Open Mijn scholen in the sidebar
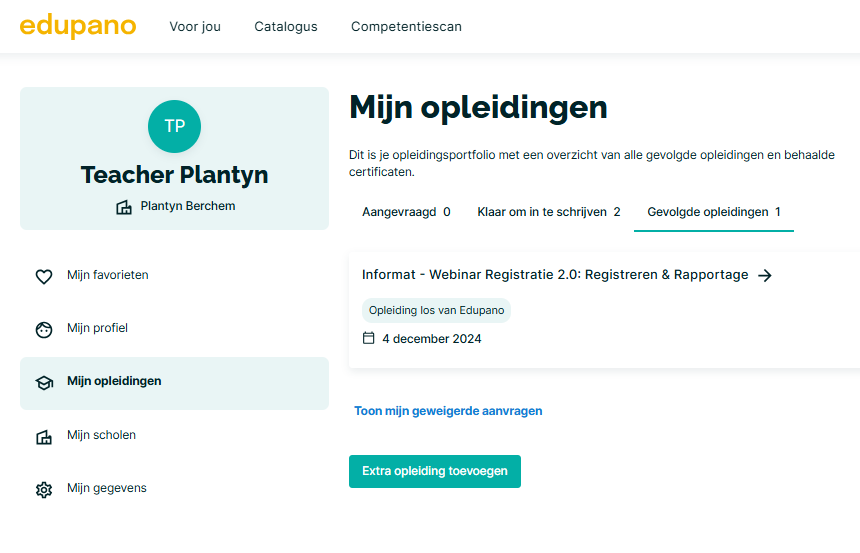860x553 pixels. (x=101, y=435)
